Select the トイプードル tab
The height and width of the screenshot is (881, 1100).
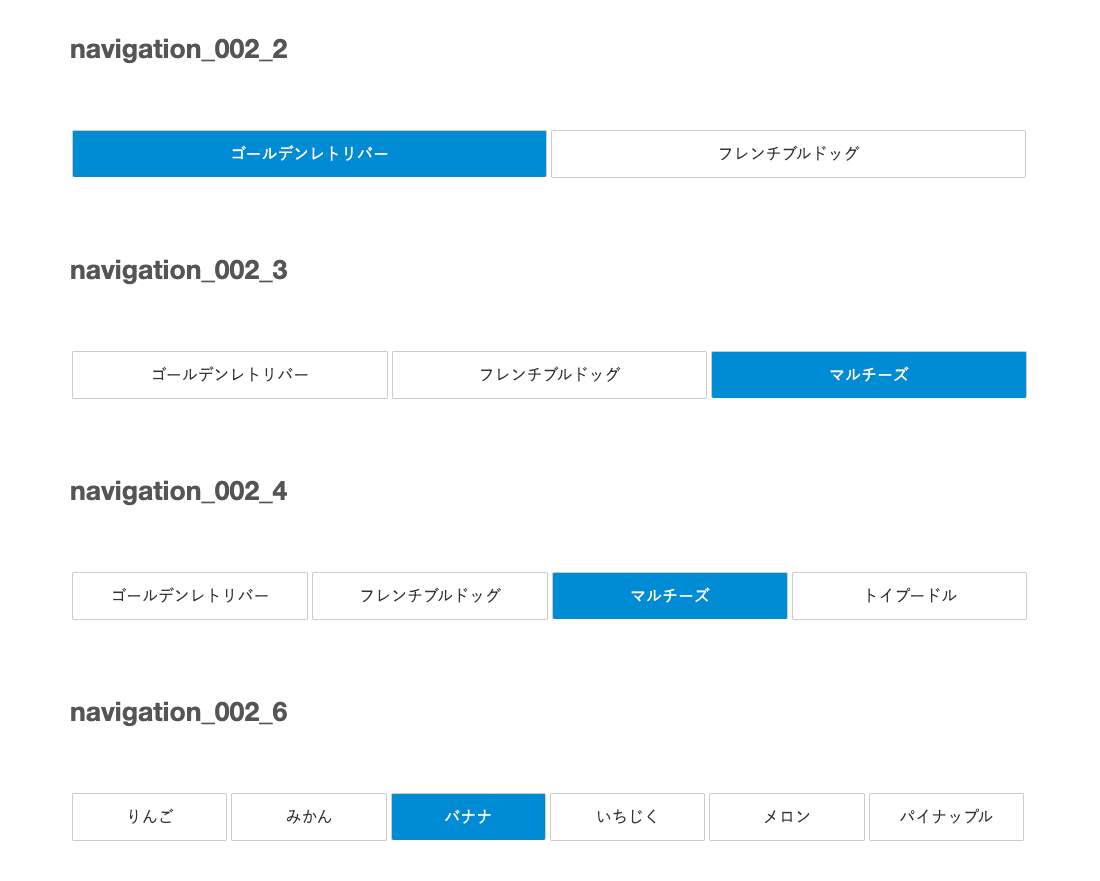(909, 596)
